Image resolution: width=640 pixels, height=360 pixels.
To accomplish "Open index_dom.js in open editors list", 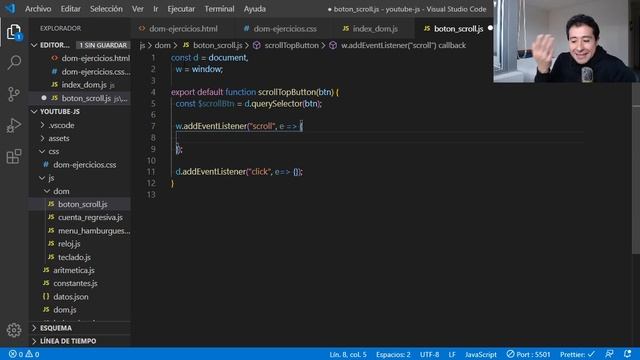I will [80, 85].
